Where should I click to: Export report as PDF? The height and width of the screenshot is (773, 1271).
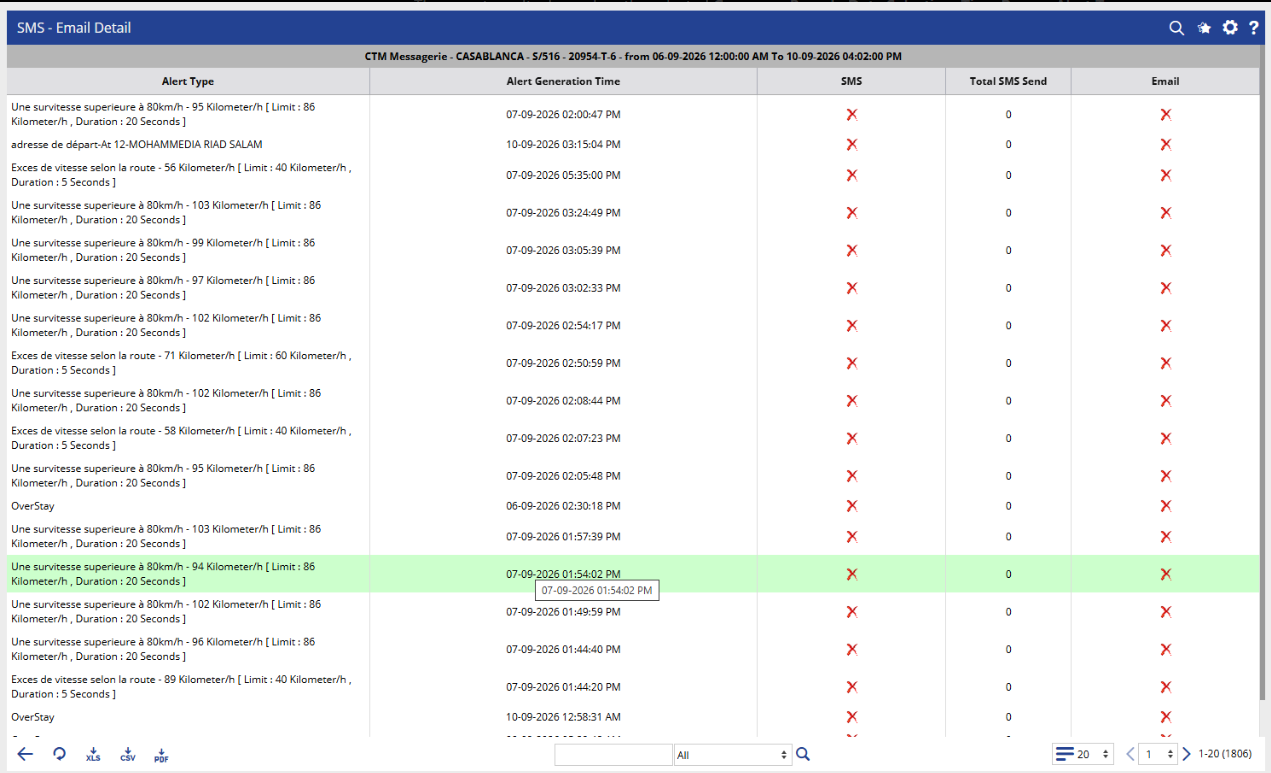pos(161,755)
